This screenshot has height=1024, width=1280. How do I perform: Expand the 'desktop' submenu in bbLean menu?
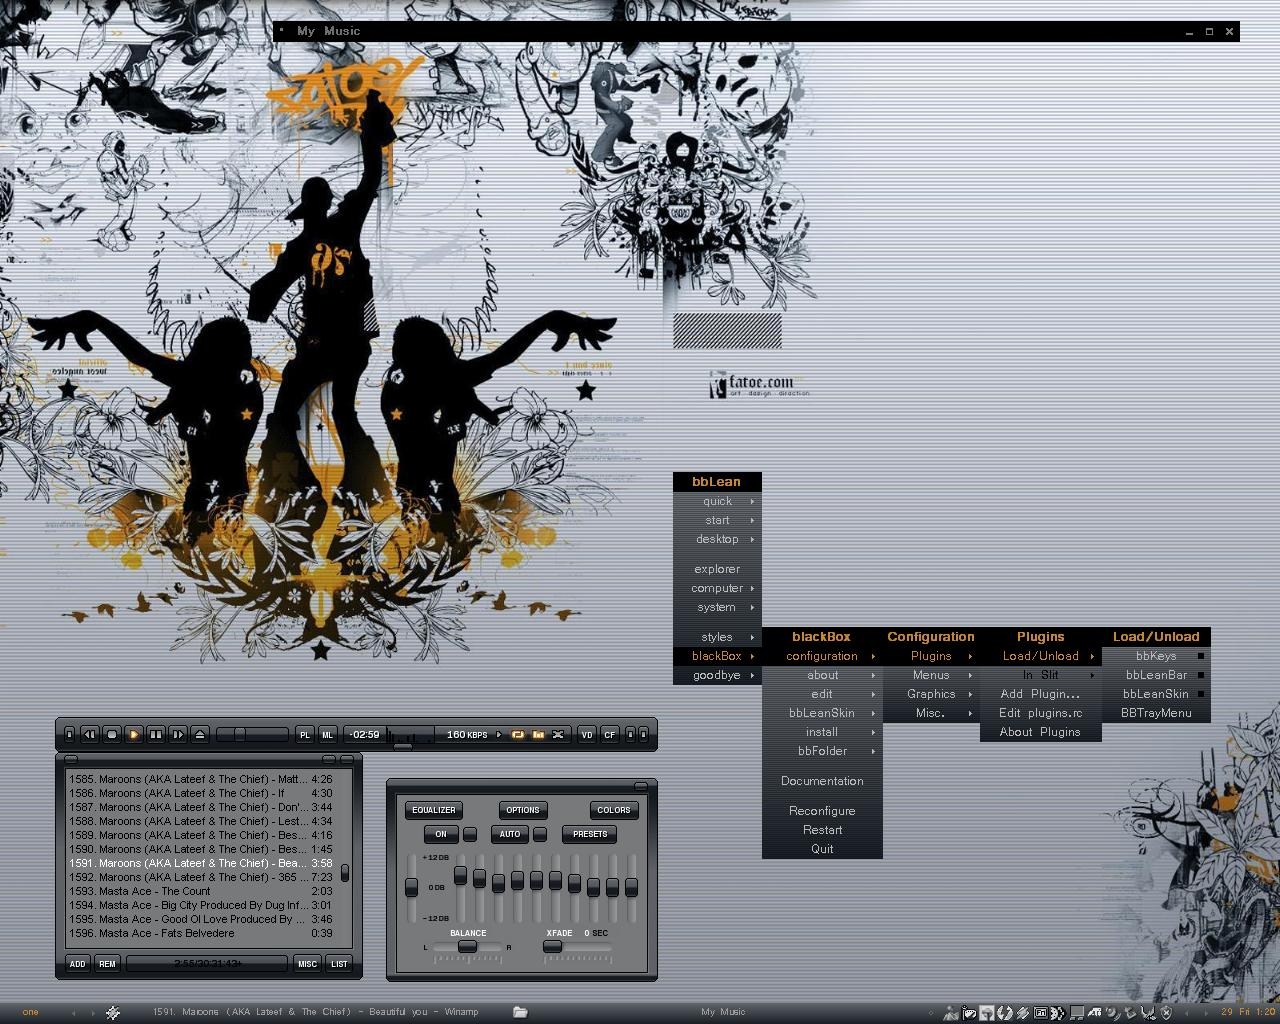pyautogui.click(x=717, y=539)
